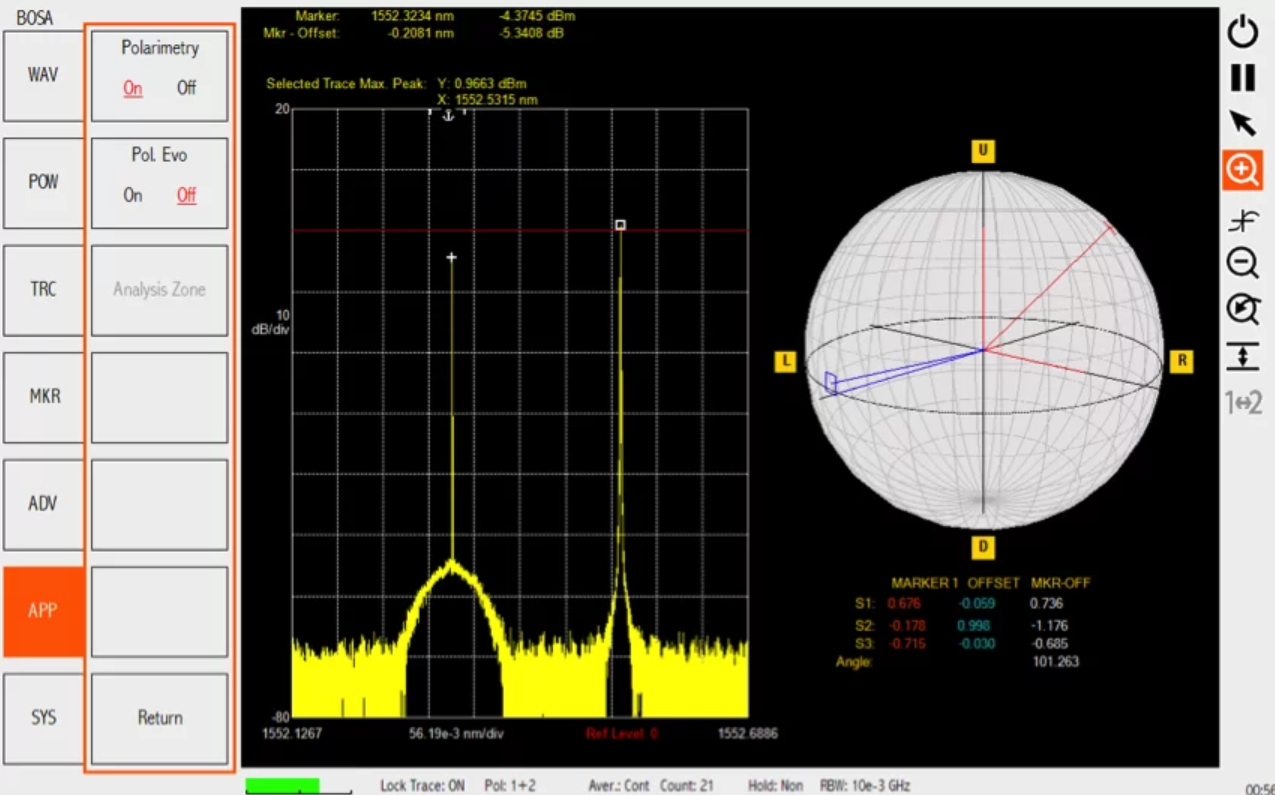Select the SYS menu tab
The height and width of the screenshot is (795, 1275).
coord(43,718)
